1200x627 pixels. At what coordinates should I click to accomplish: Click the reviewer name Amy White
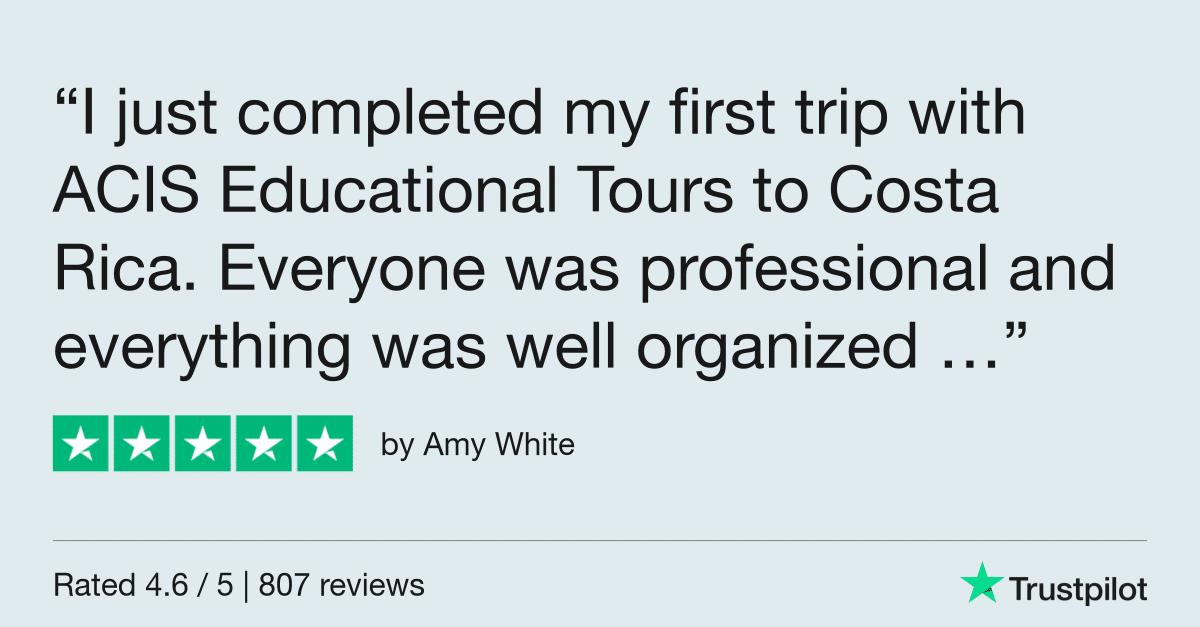click(x=499, y=445)
